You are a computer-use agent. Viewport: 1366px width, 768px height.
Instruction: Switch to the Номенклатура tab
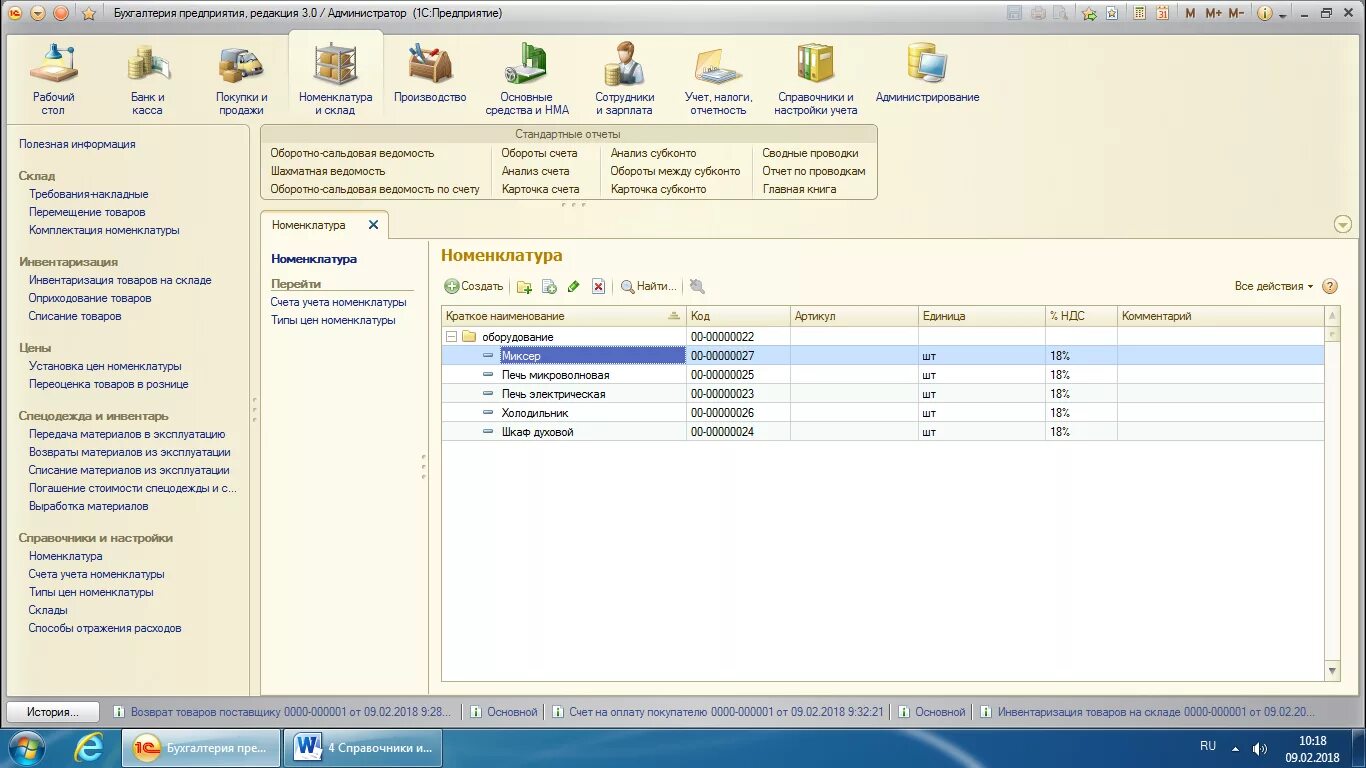click(x=309, y=225)
